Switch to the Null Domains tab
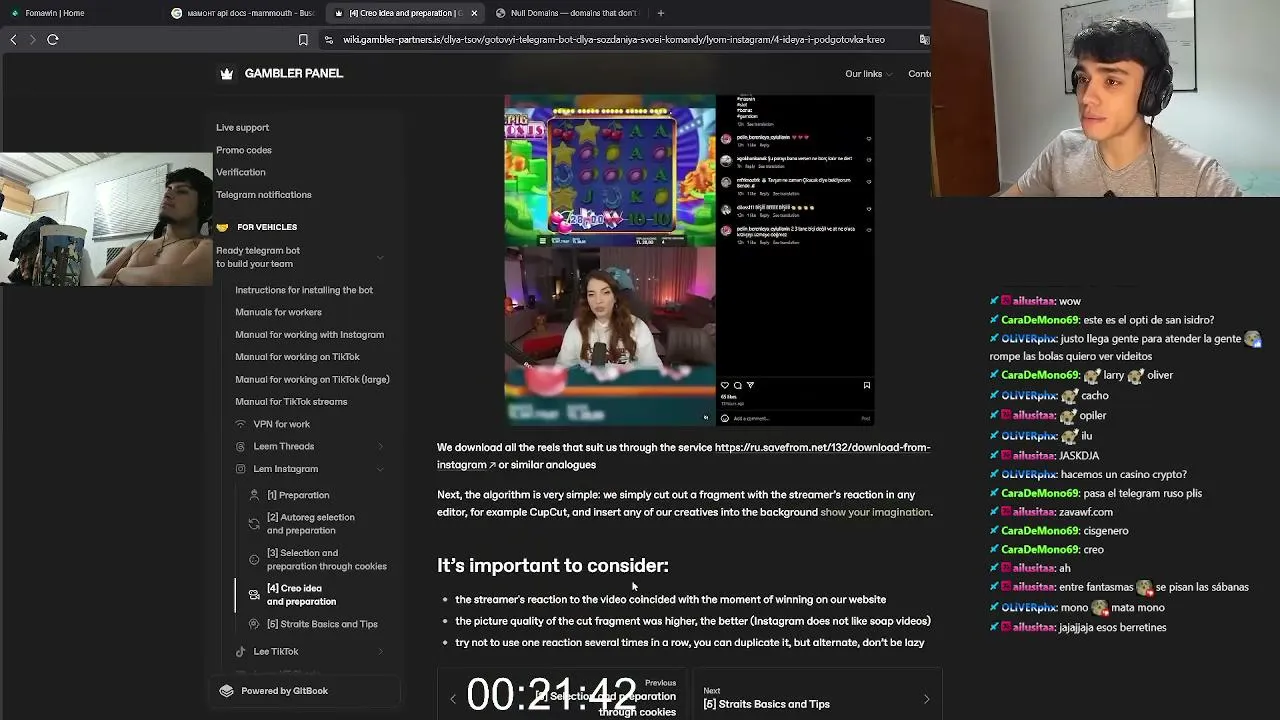This screenshot has width=1280, height=720. (567, 13)
